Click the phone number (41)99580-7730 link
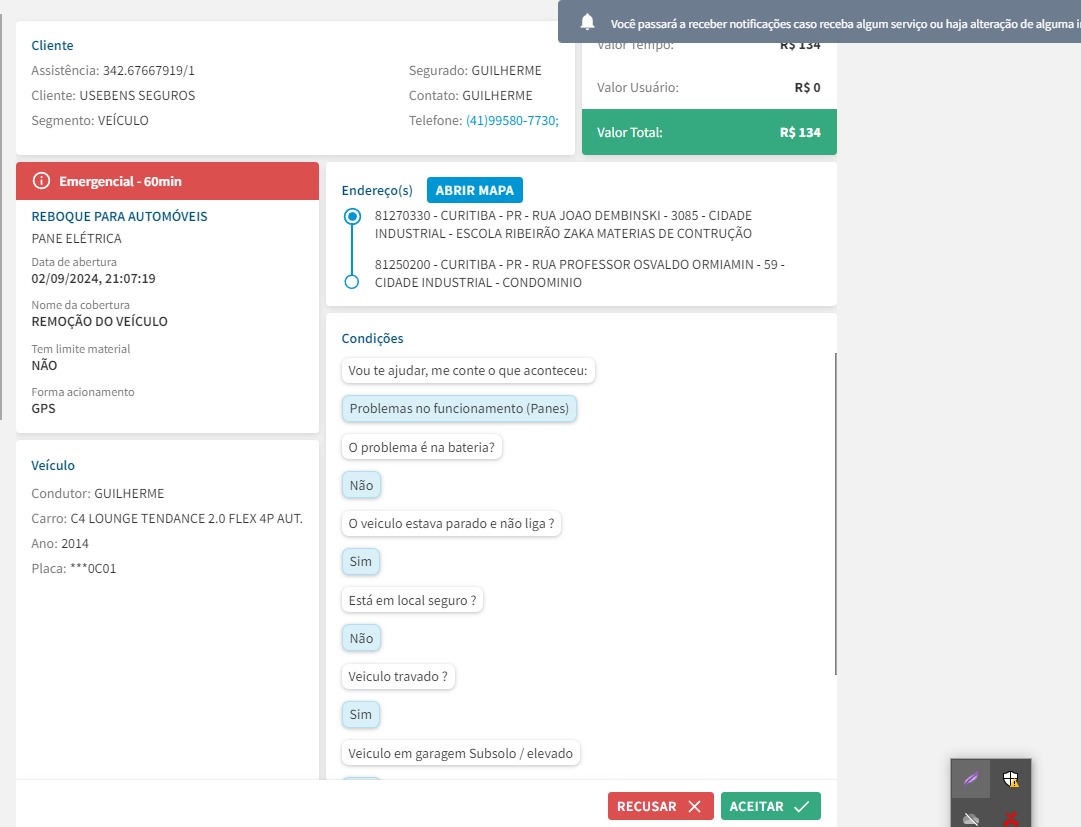The height and width of the screenshot is (827, 1081). [512, 121]
